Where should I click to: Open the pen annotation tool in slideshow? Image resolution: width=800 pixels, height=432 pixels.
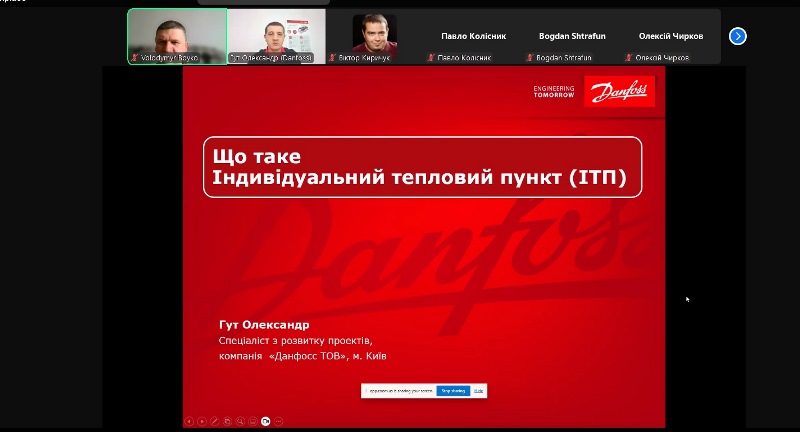[x=215, y=421]
